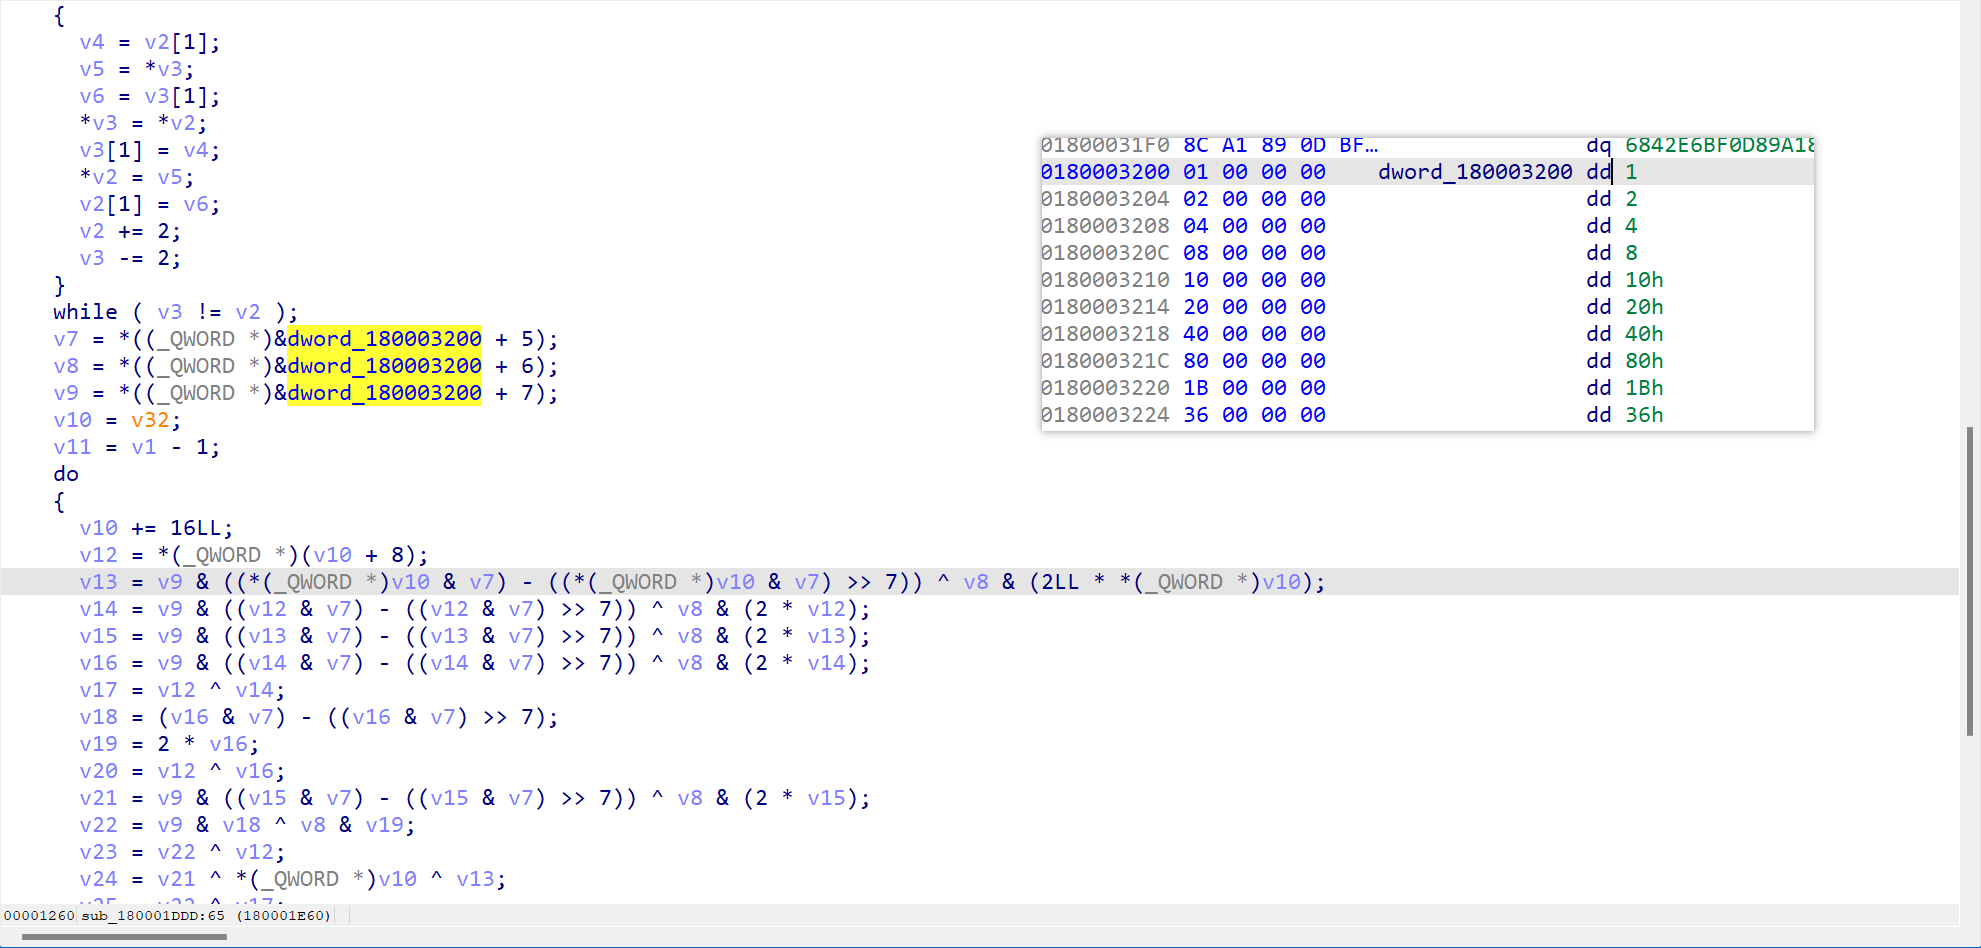Click the dd value 1Bh at 0180003220
Screen dimensions: 1981x948
pyautogui.click(x=1644, y=387)
